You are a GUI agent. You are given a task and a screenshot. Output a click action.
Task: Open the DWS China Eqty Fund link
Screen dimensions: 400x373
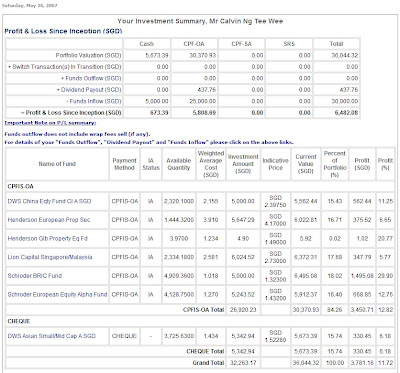click(49, 201)
